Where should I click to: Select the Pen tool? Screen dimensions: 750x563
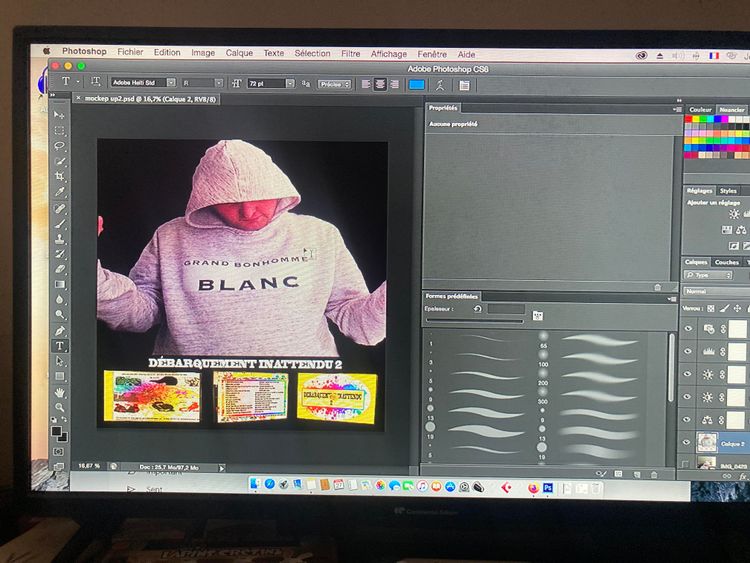pos(59,331)
